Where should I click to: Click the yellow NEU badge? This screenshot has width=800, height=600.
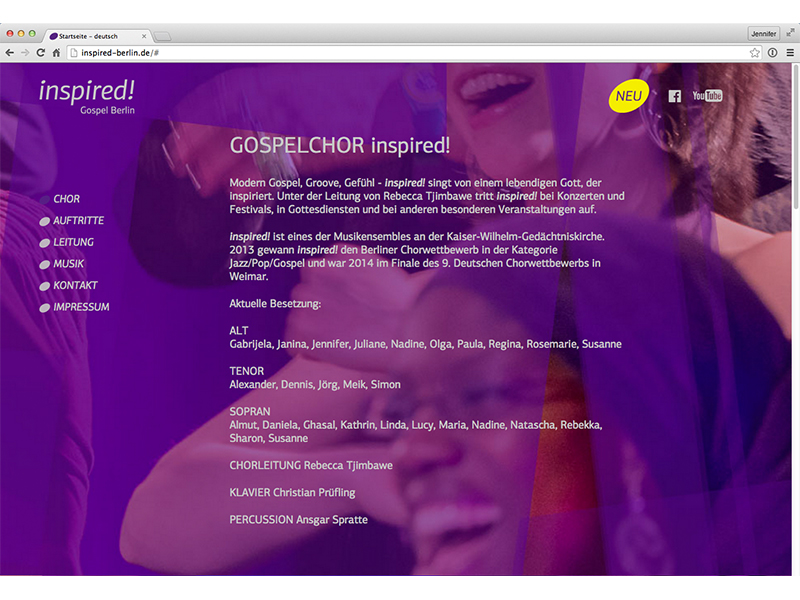(x=629, y=96)
